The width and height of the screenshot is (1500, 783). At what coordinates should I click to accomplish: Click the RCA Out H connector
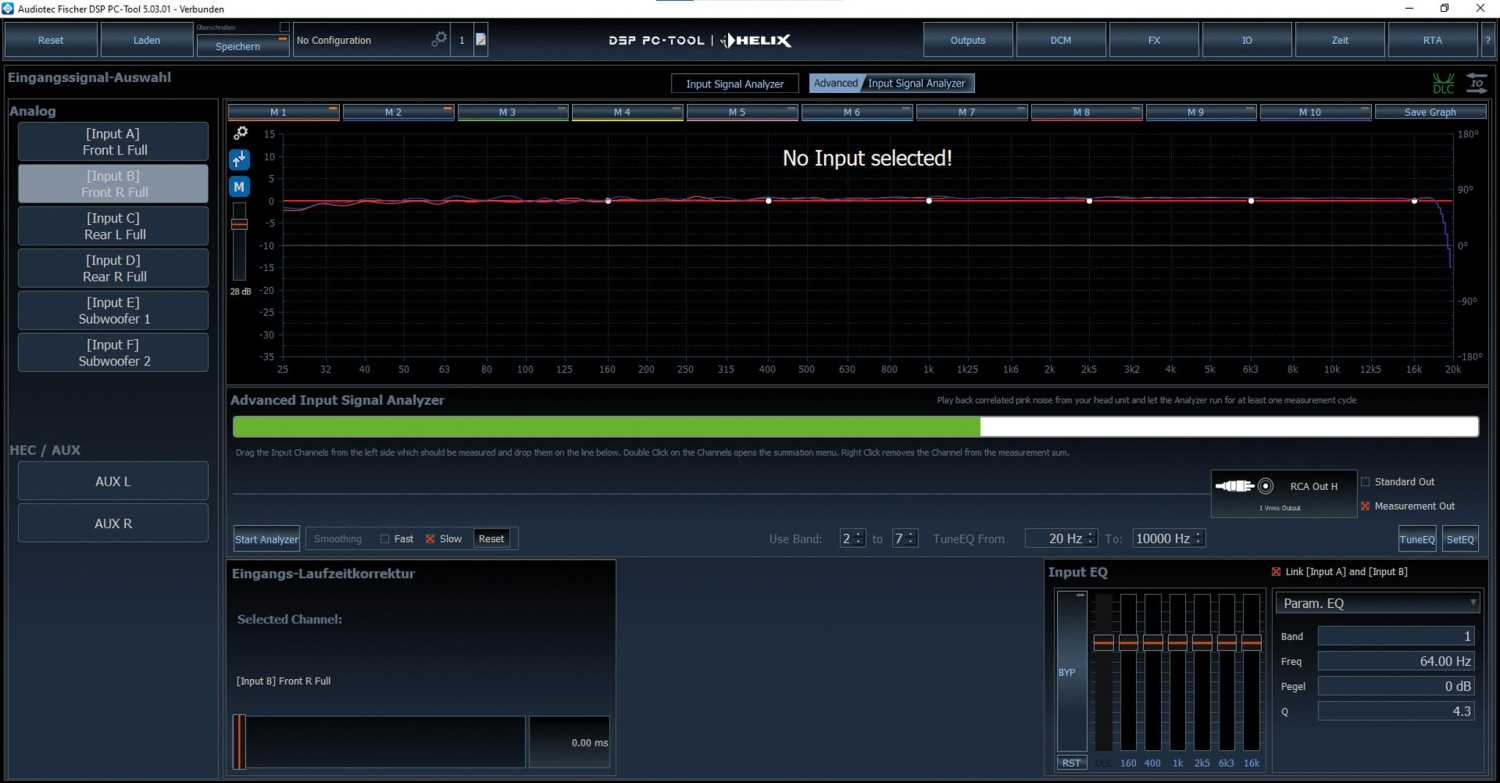click(1284, 493)
